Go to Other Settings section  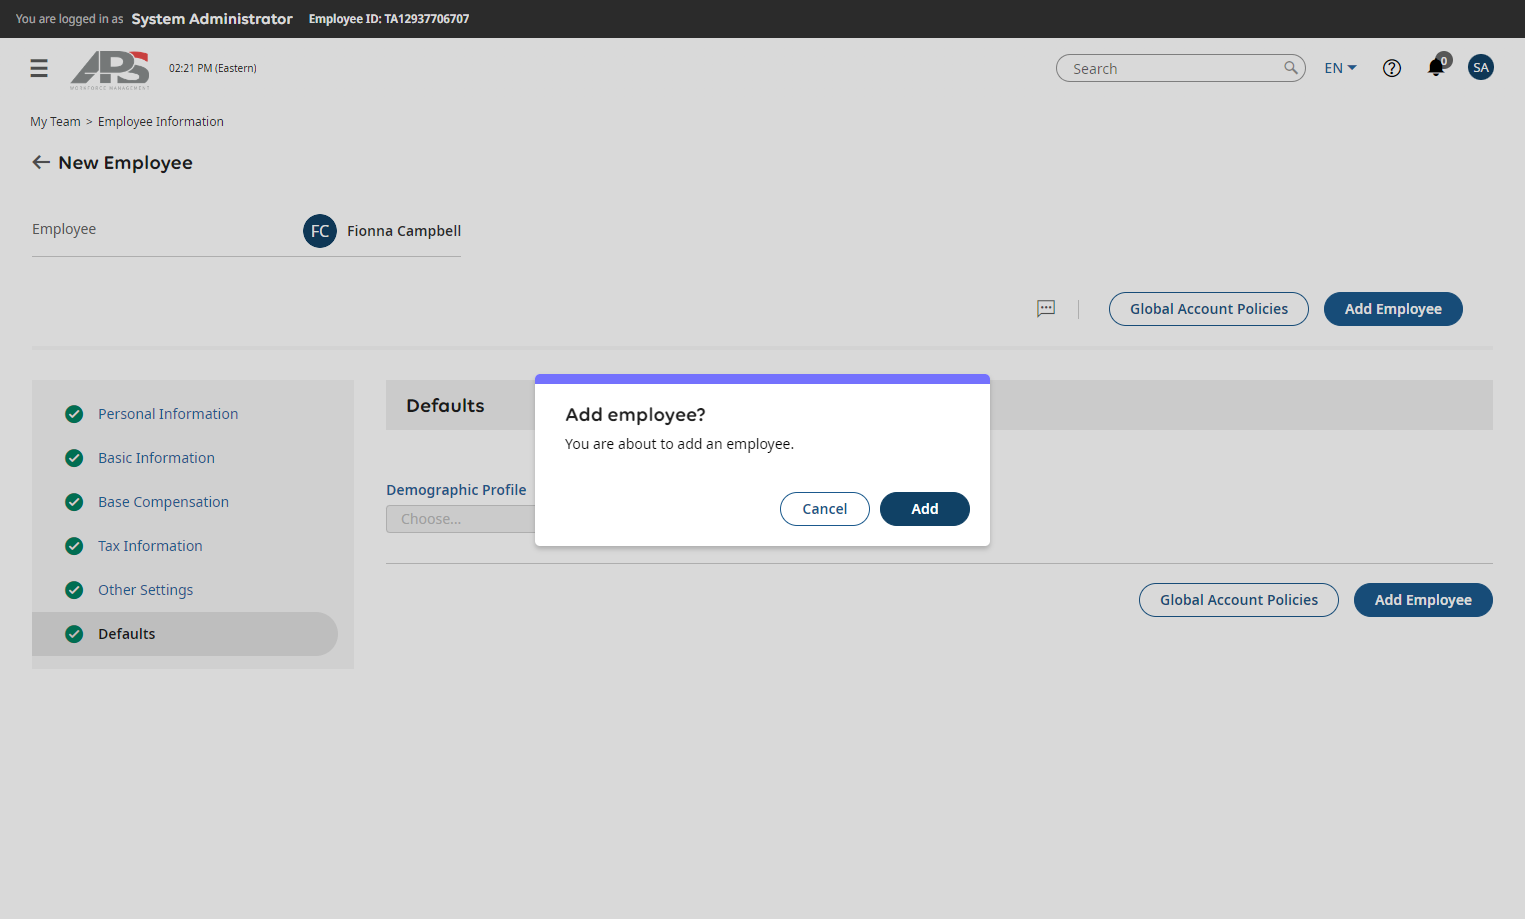145,590
